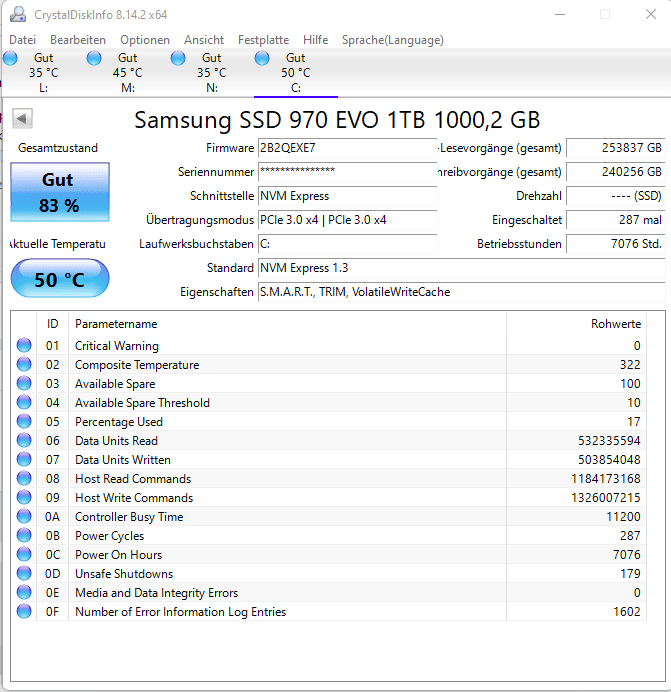Click the Gut 83 % health status button
The width and height of the screenshot is (671, 692).
click(x=60, y=192)
